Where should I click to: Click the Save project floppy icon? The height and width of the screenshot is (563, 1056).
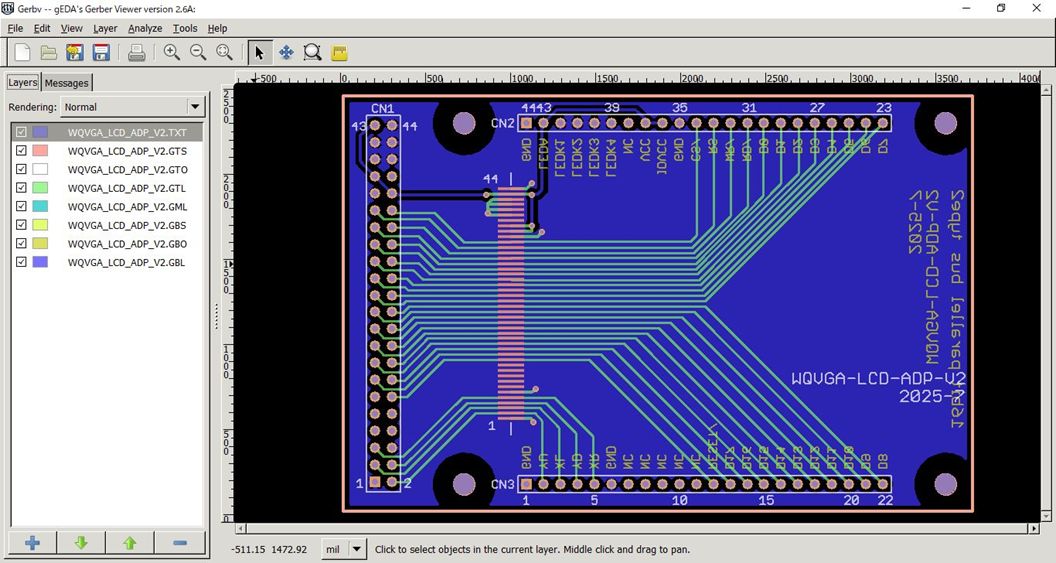click(x=101, y=53)
